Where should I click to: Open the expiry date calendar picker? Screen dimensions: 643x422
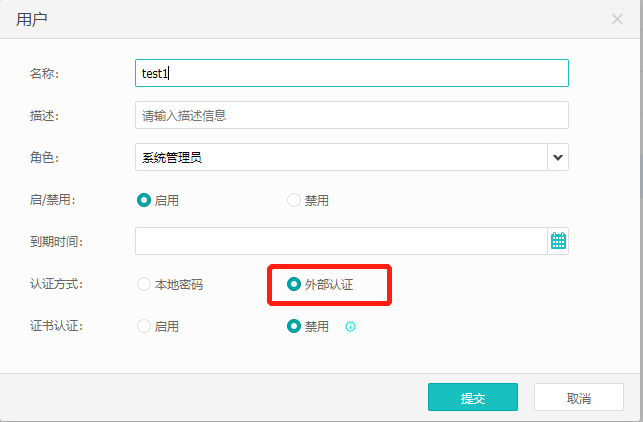(x=558, y=241)
